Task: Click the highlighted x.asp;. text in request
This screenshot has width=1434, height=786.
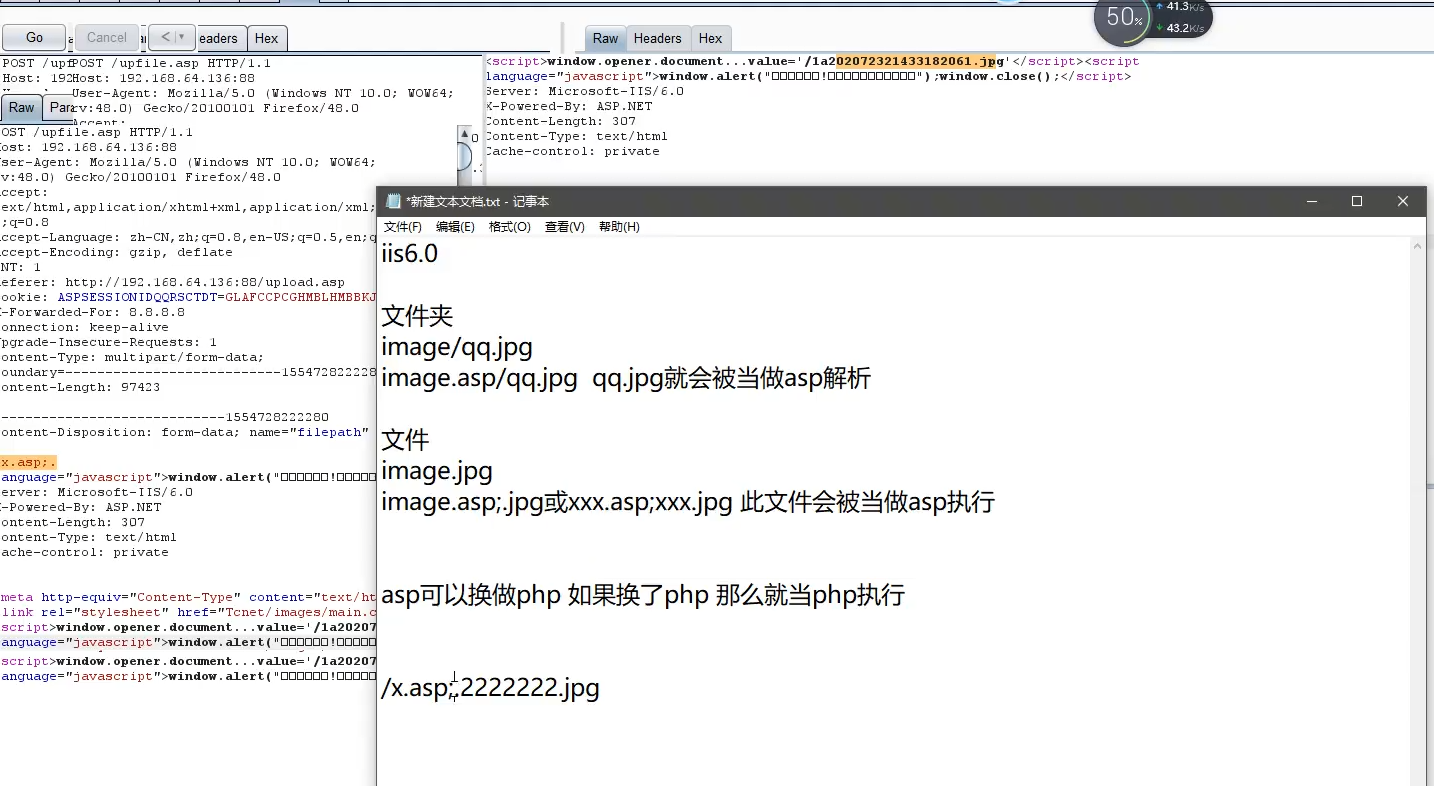Action: point(28,462)
